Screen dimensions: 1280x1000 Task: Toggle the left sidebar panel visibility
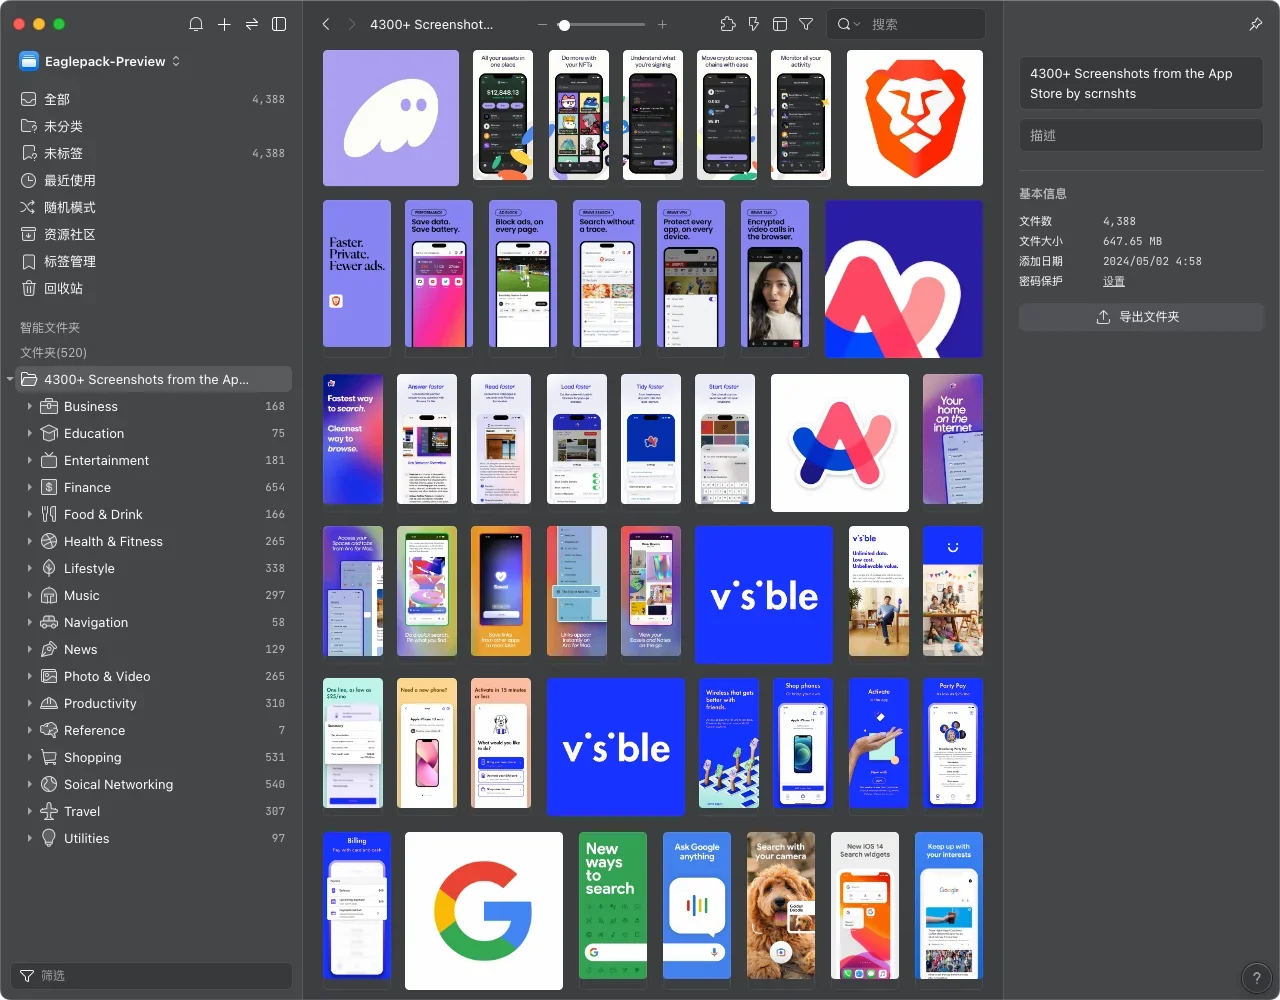(x=280, y=24)
